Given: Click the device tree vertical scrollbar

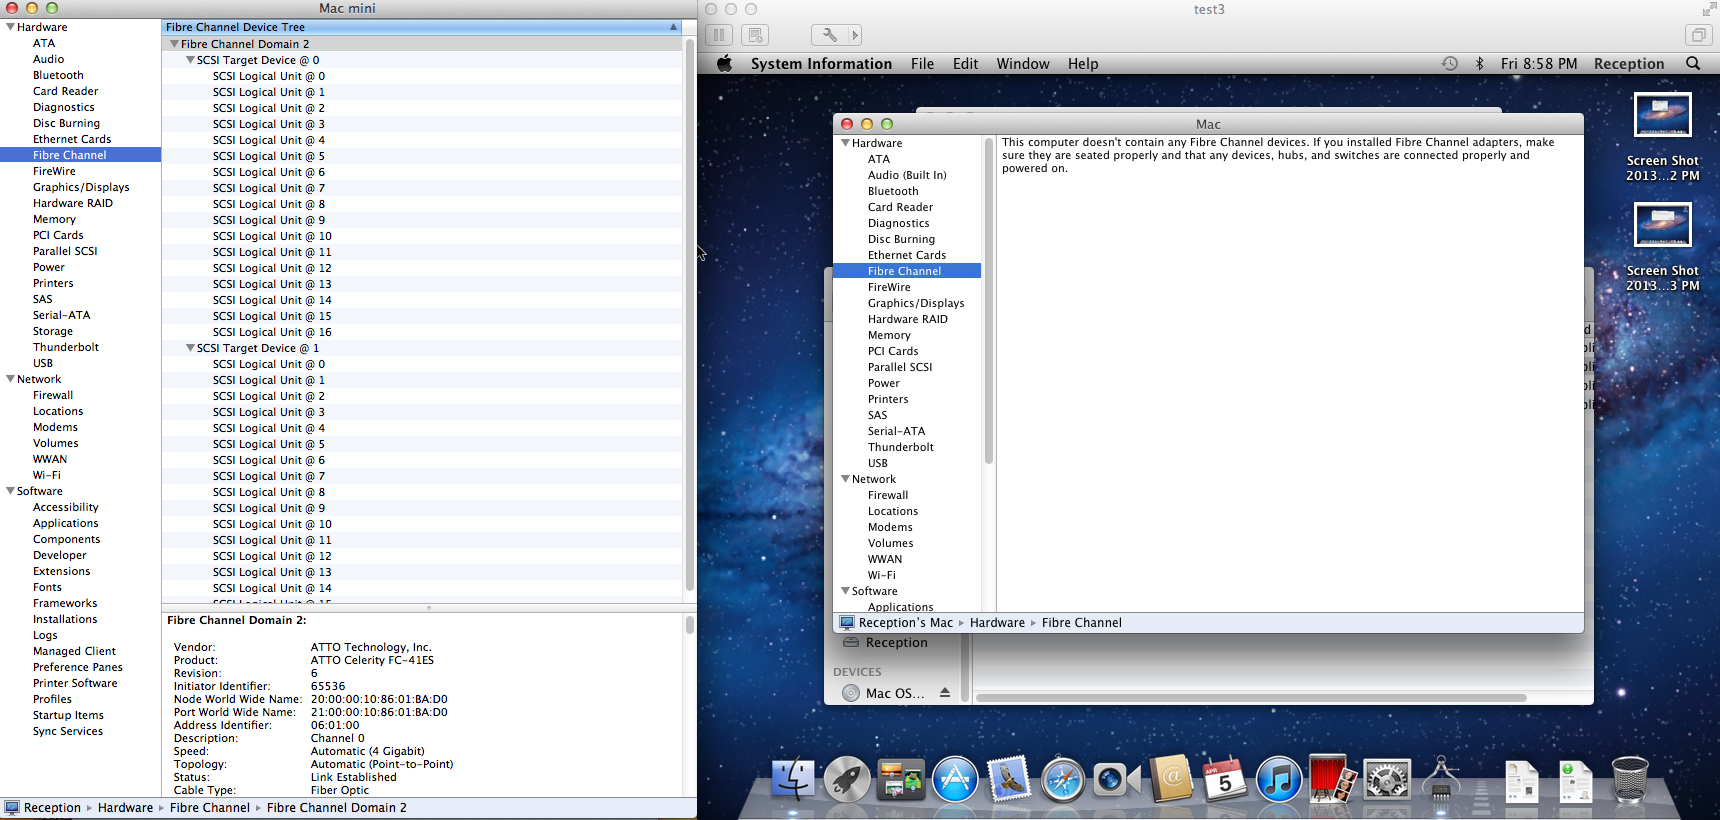Looking at the screenshot, I should coord(689,315).
